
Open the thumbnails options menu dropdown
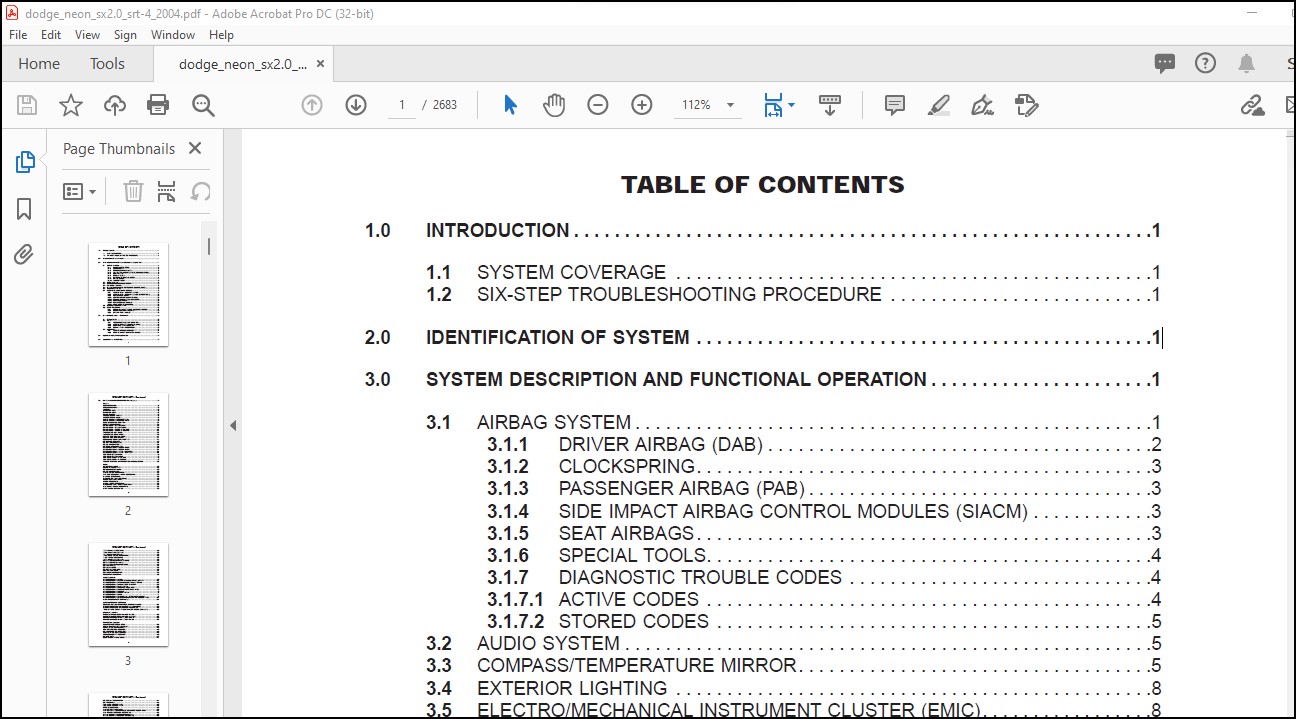pos(80,191)
